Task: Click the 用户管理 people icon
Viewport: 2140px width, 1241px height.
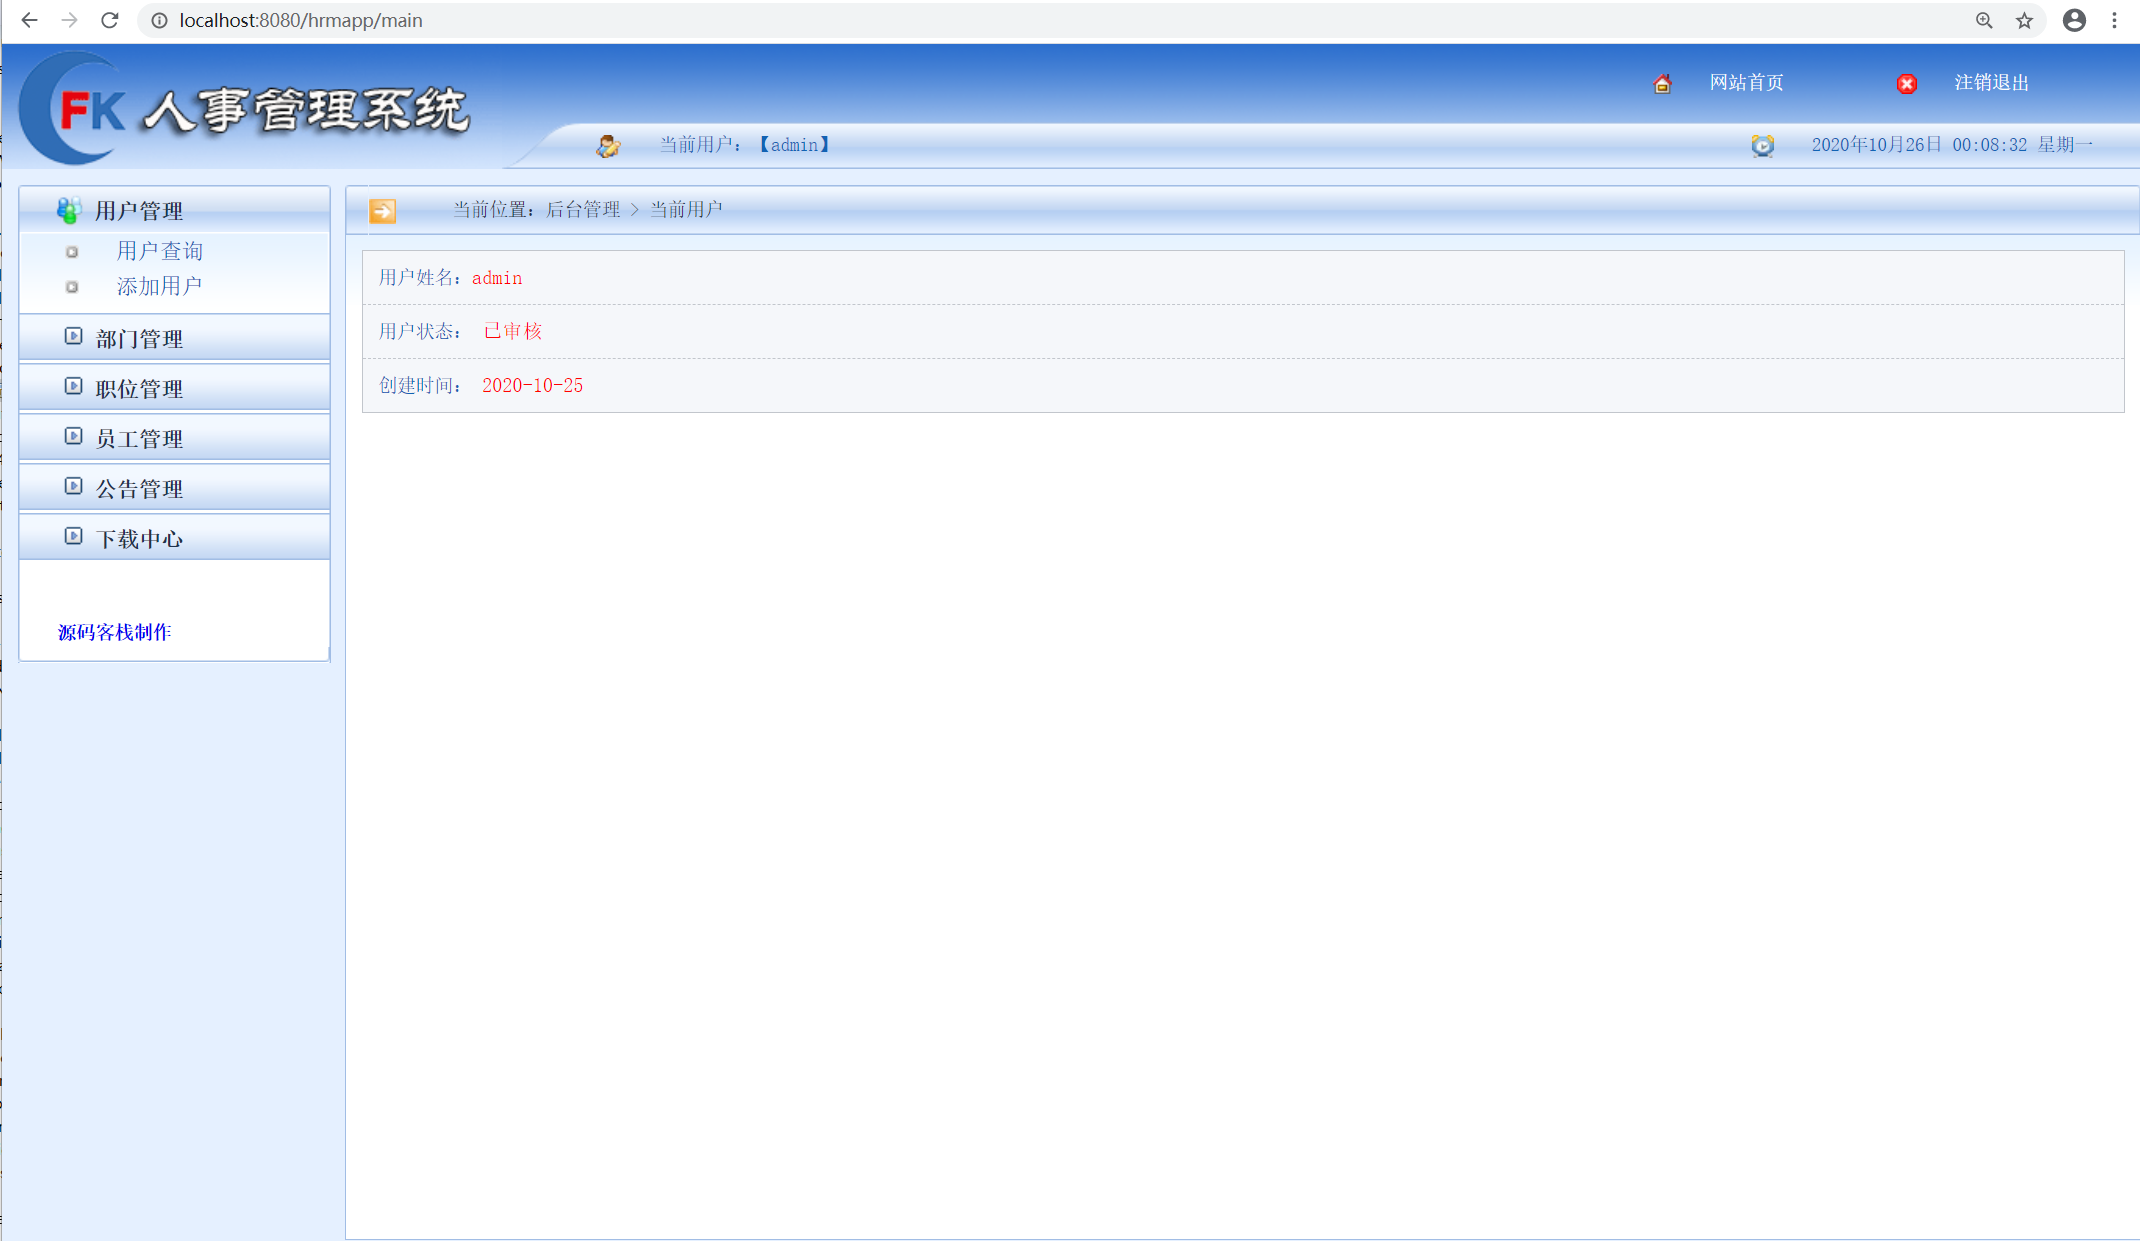Action: (x=69, y=210)
